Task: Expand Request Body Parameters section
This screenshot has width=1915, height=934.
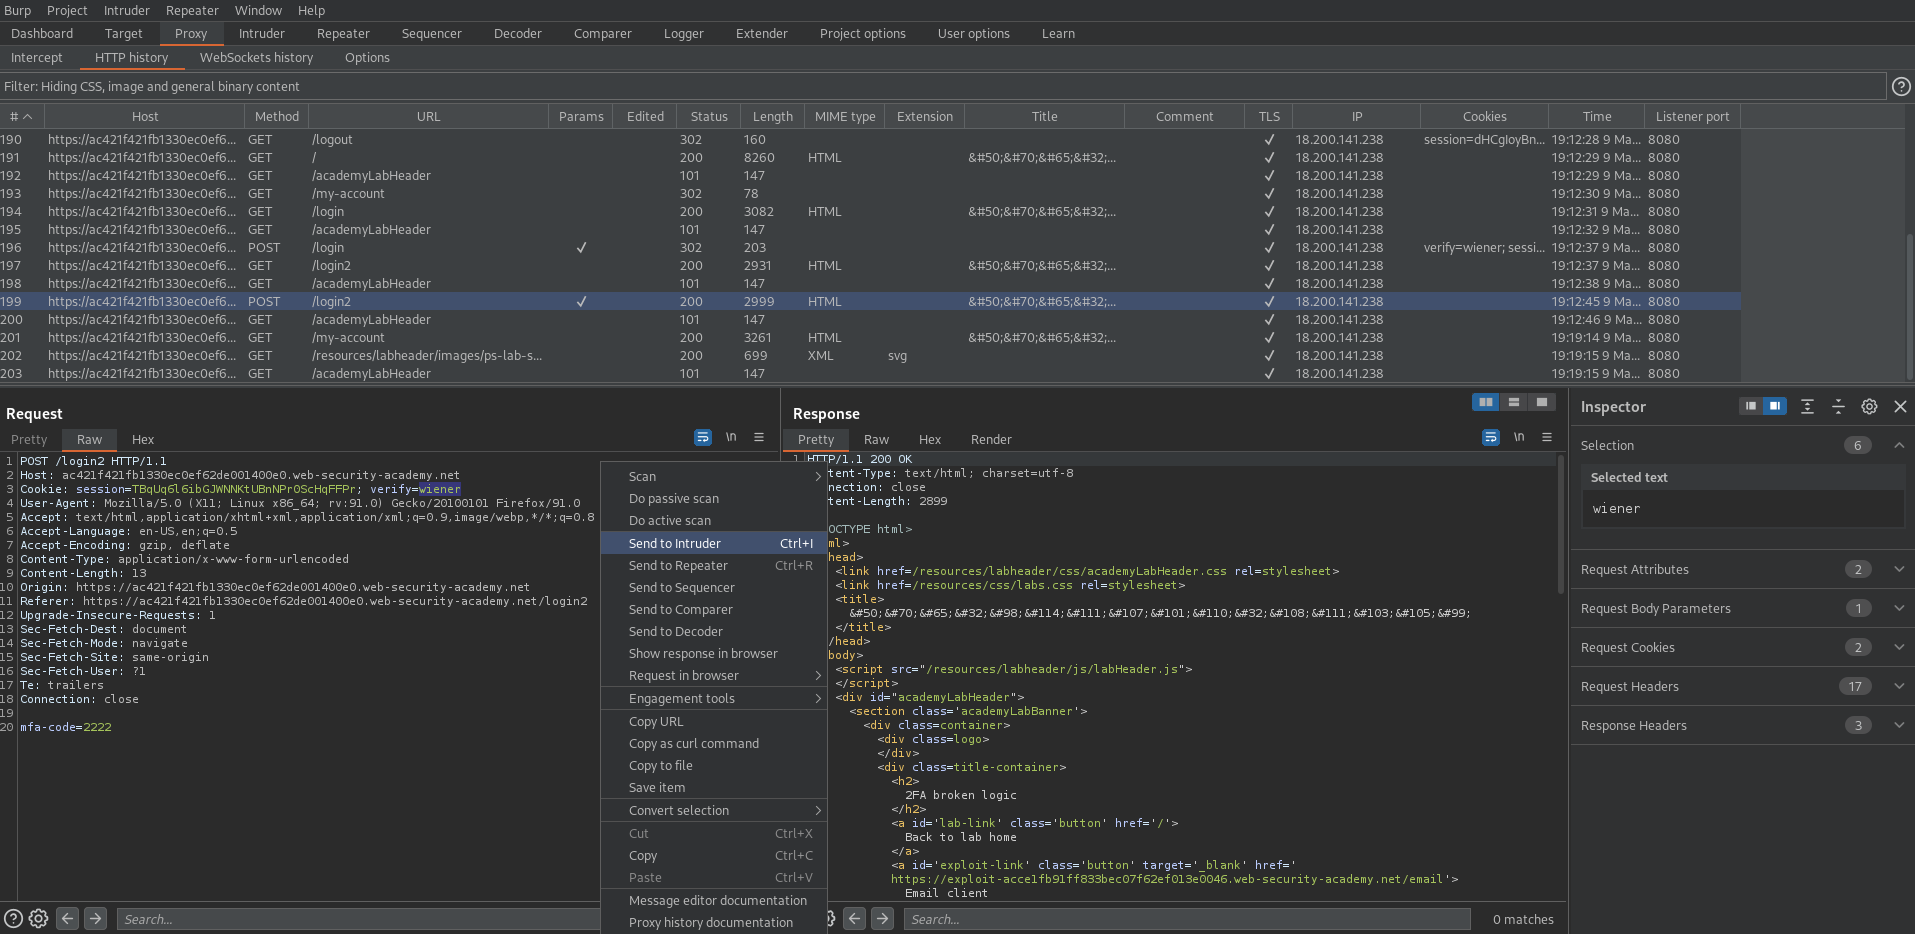Action: (1898, 608)
